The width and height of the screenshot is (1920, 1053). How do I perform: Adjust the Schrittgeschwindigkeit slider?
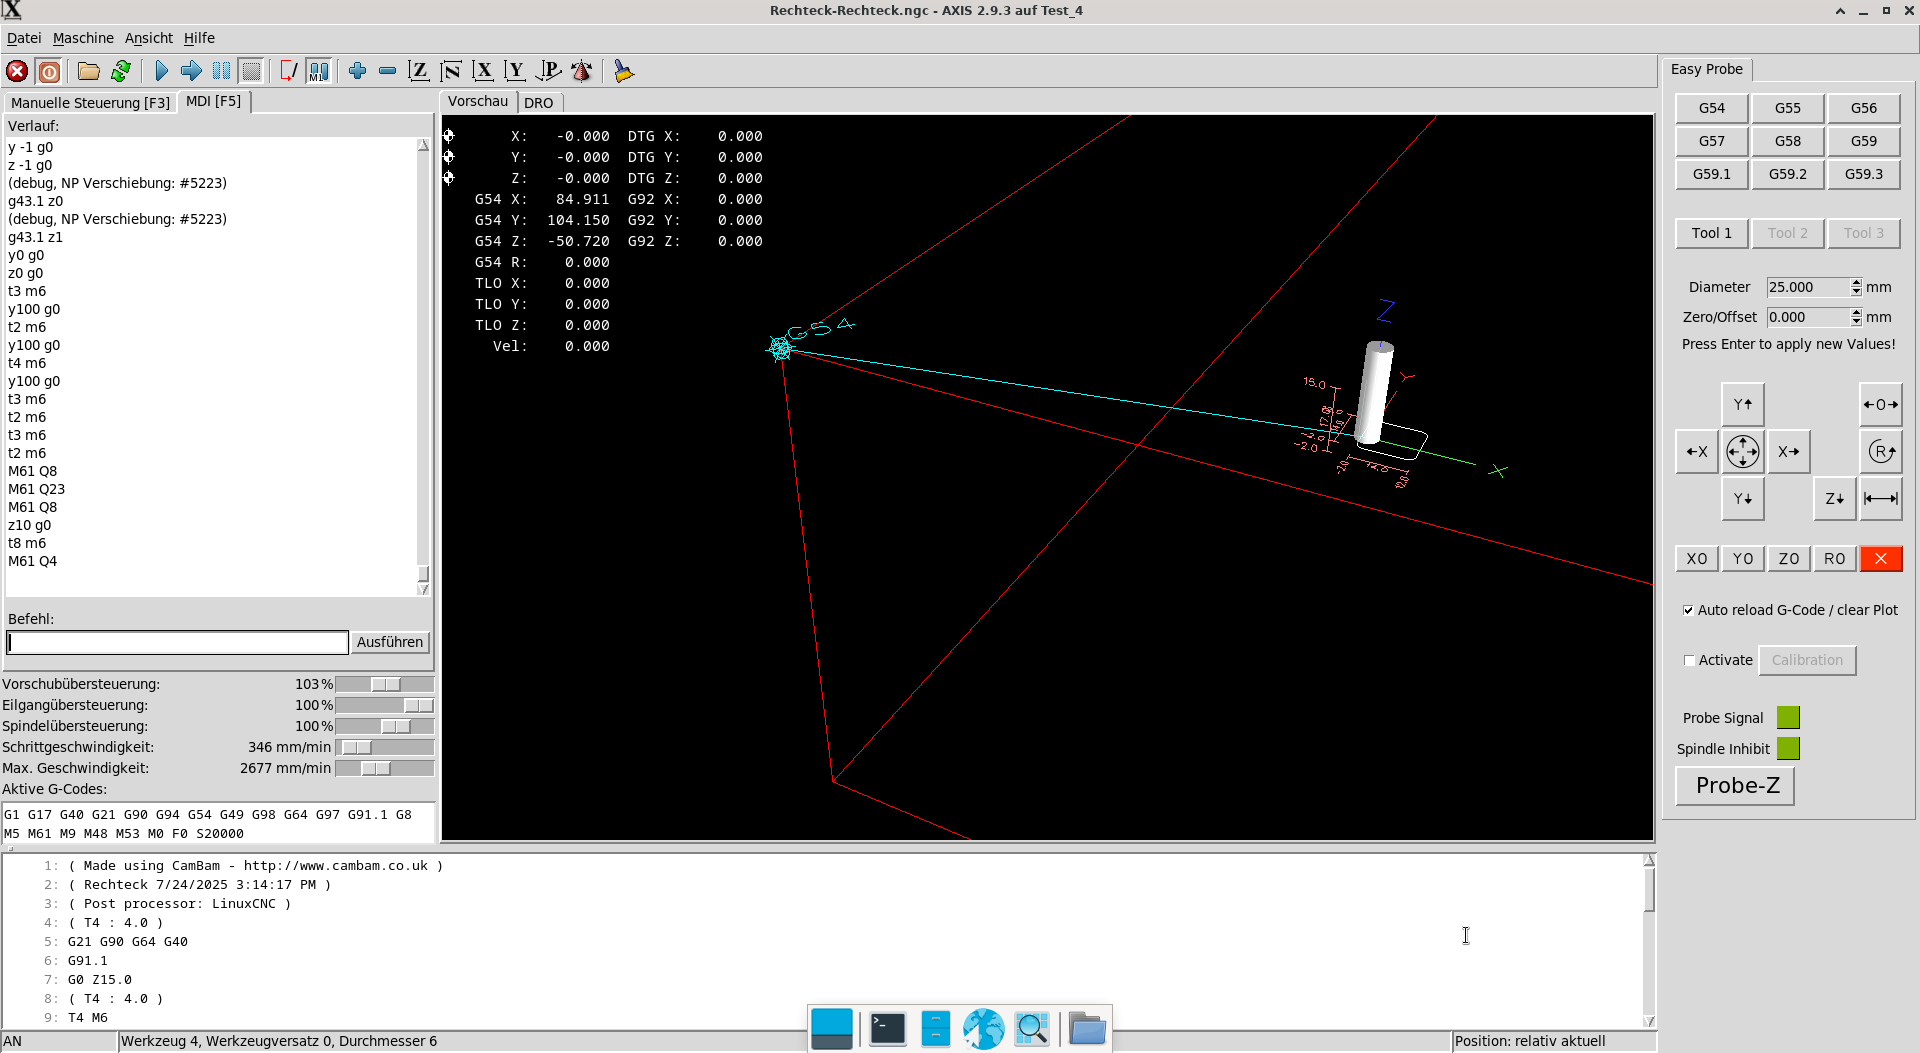(x=385, y=747)
